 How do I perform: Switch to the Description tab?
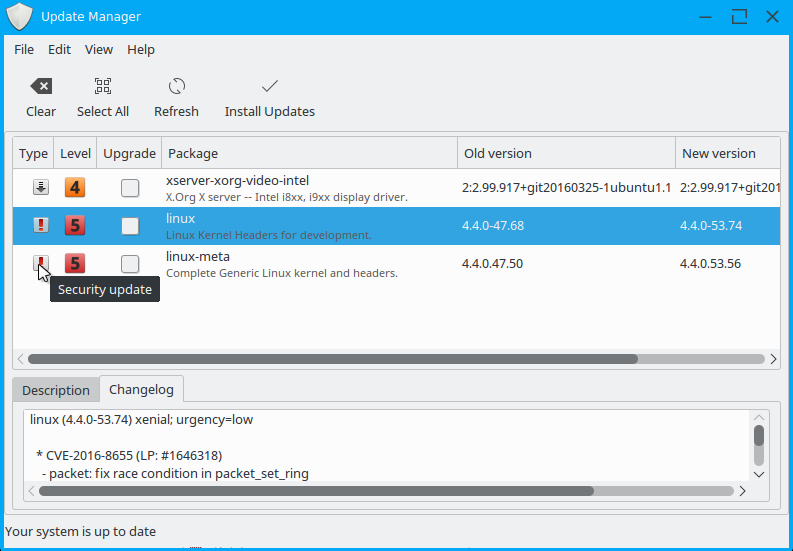pos(56,390)
